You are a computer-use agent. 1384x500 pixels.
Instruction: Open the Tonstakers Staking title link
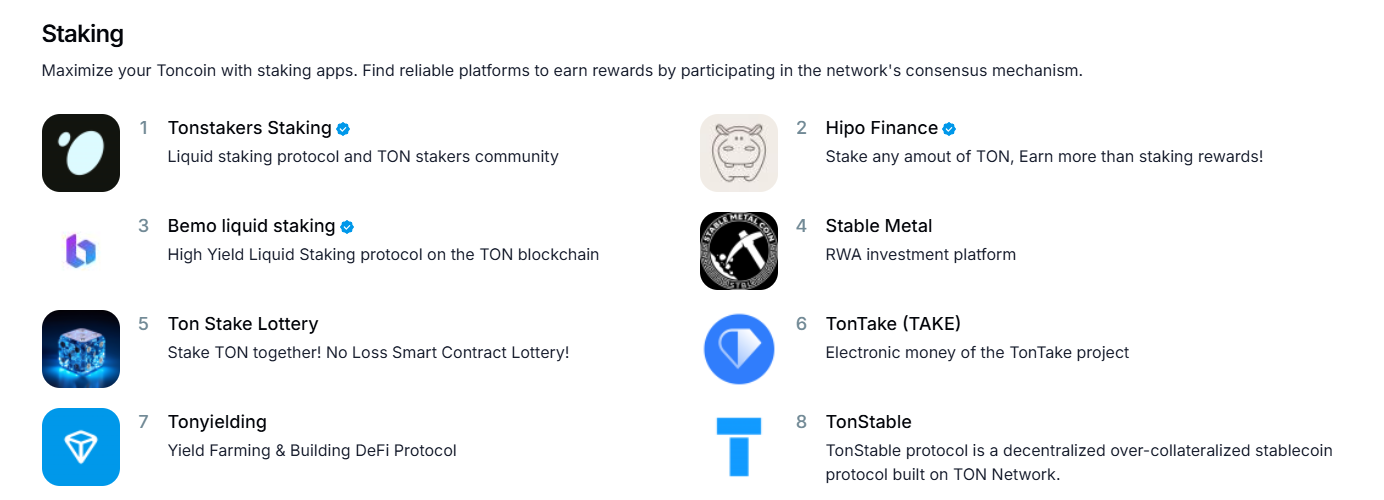point(249,128)
